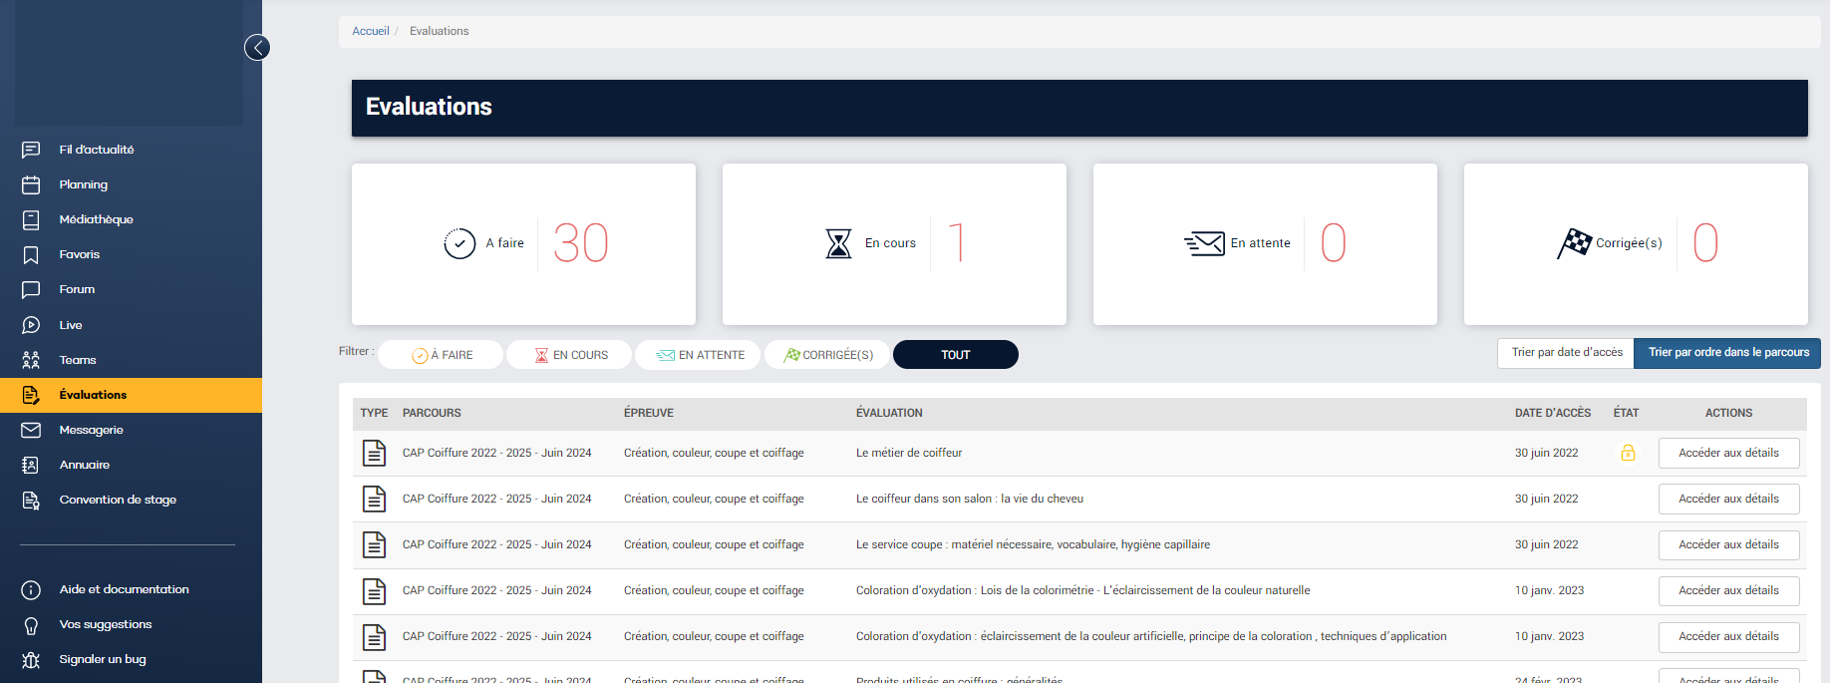
Task: Collapse the sidebar with the arrow button
Action: click(257, 48)
